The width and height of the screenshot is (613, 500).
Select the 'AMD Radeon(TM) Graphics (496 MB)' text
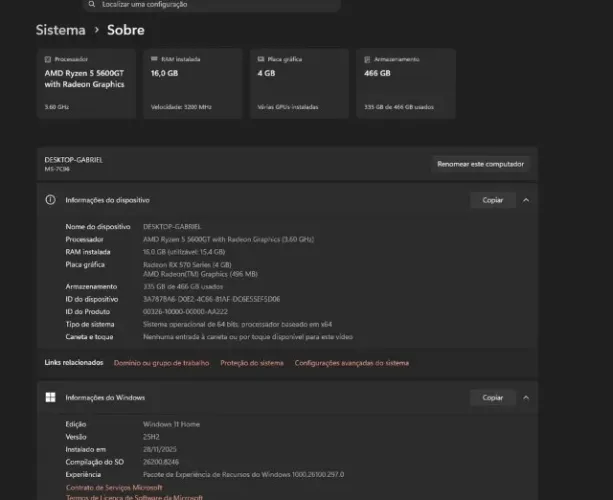(201, 274)
